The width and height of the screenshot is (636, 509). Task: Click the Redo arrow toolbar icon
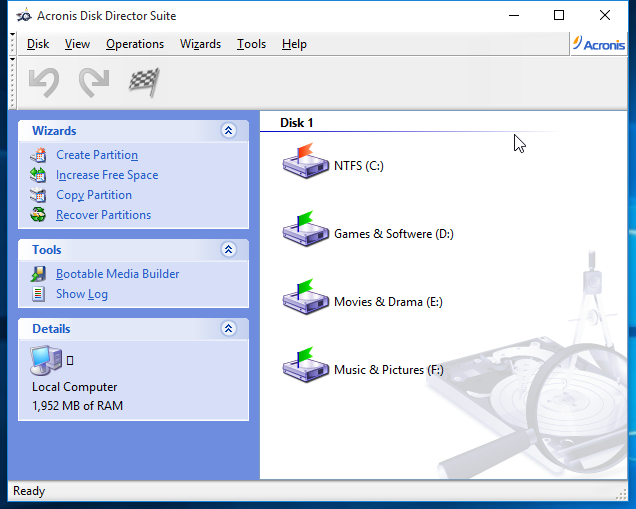(94, 83)
